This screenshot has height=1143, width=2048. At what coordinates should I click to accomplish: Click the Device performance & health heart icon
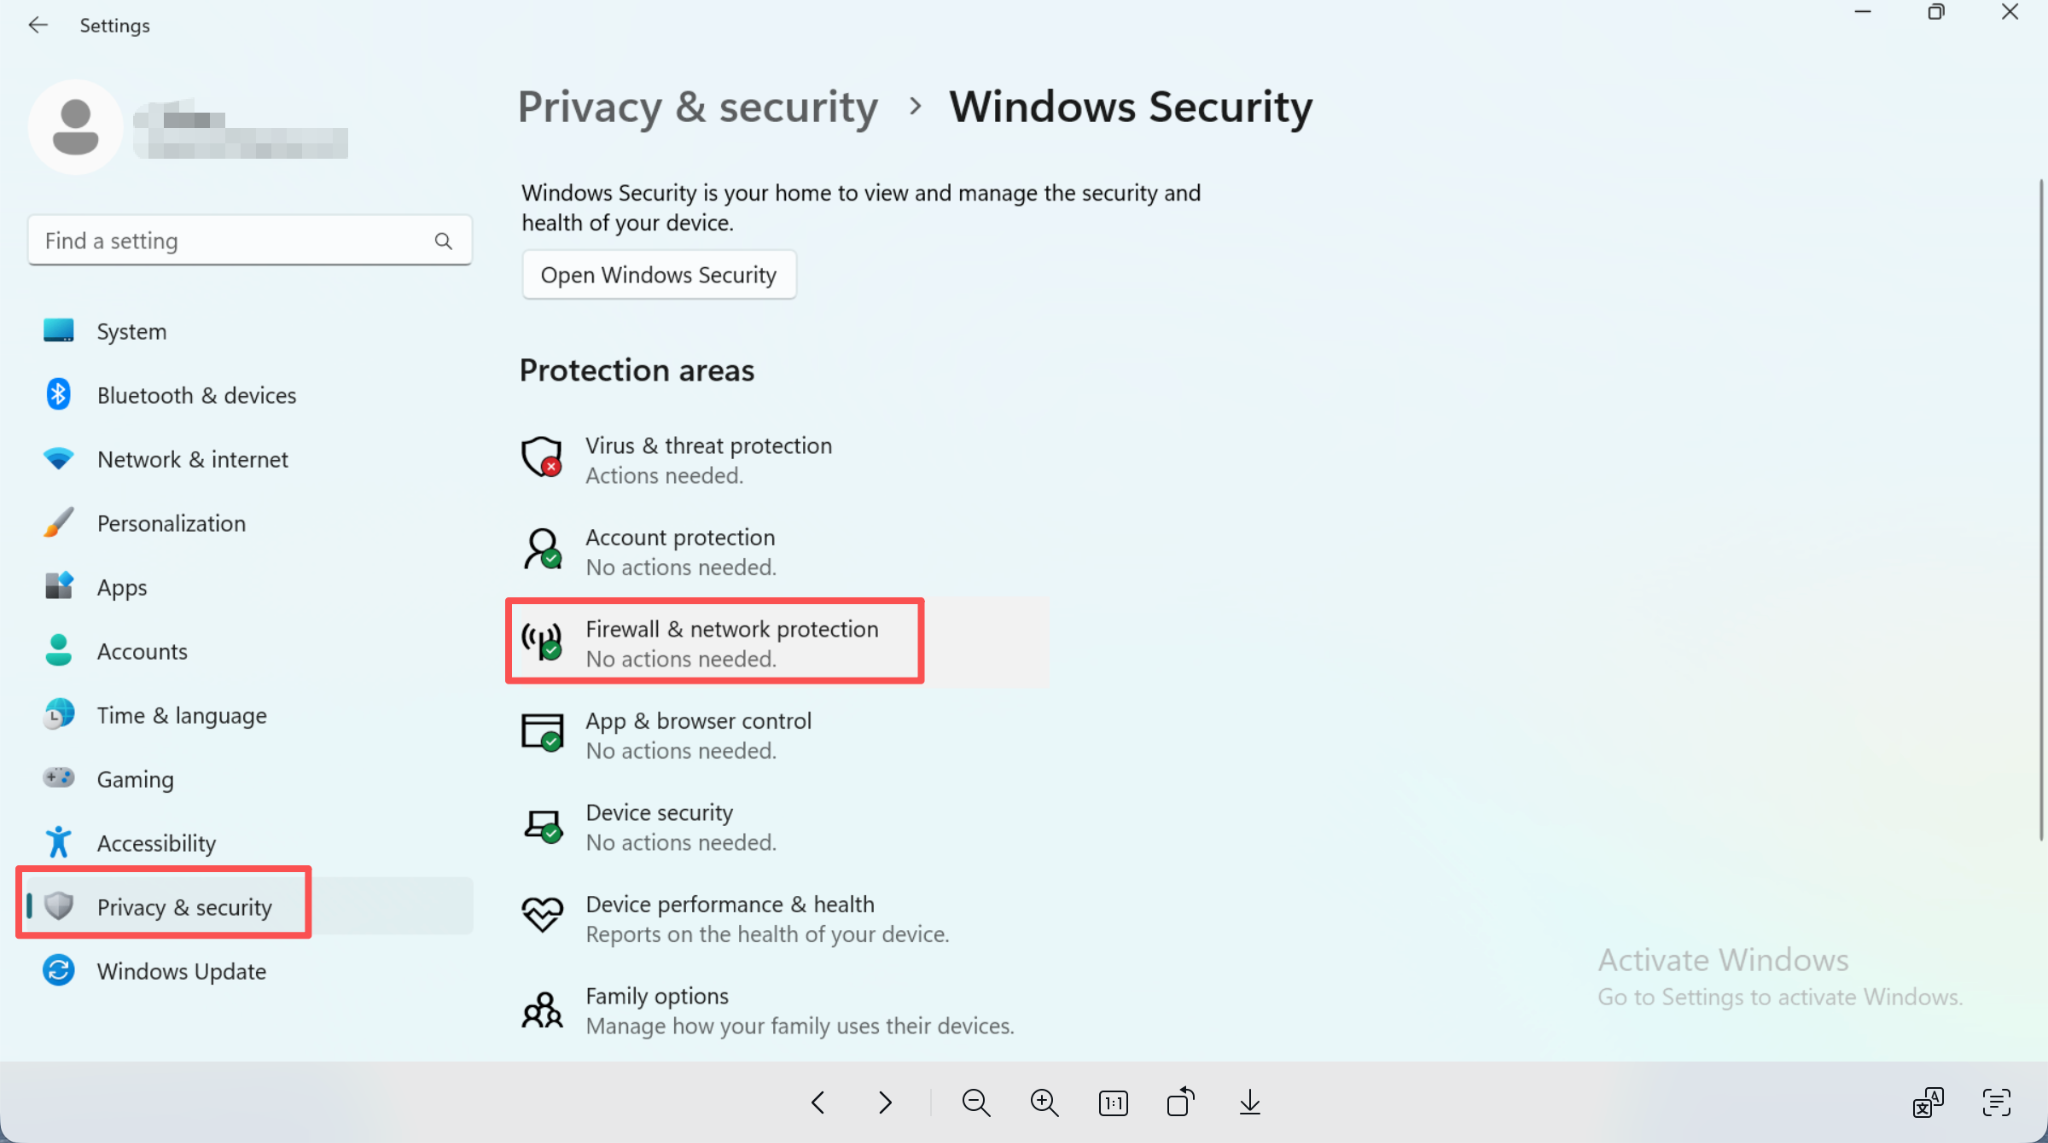[x=542, y=915]
